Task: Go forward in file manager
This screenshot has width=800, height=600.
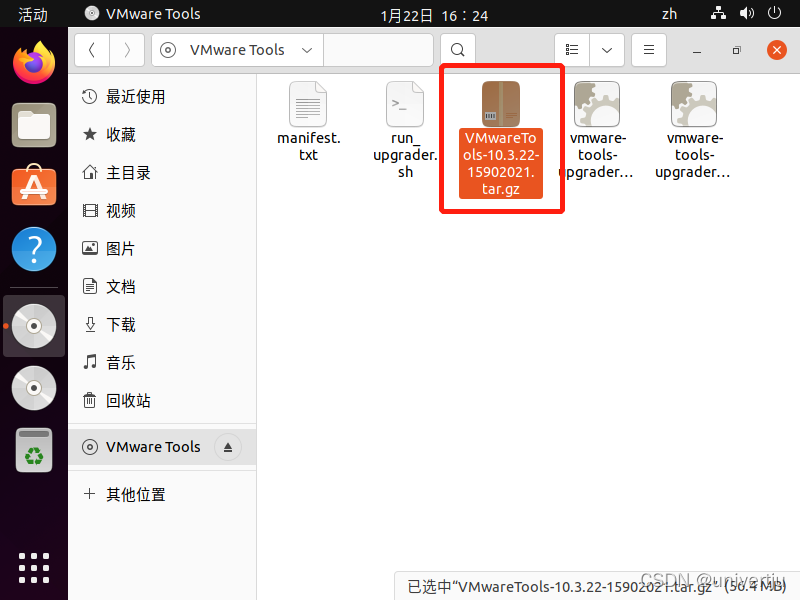Action: (127, 50)
